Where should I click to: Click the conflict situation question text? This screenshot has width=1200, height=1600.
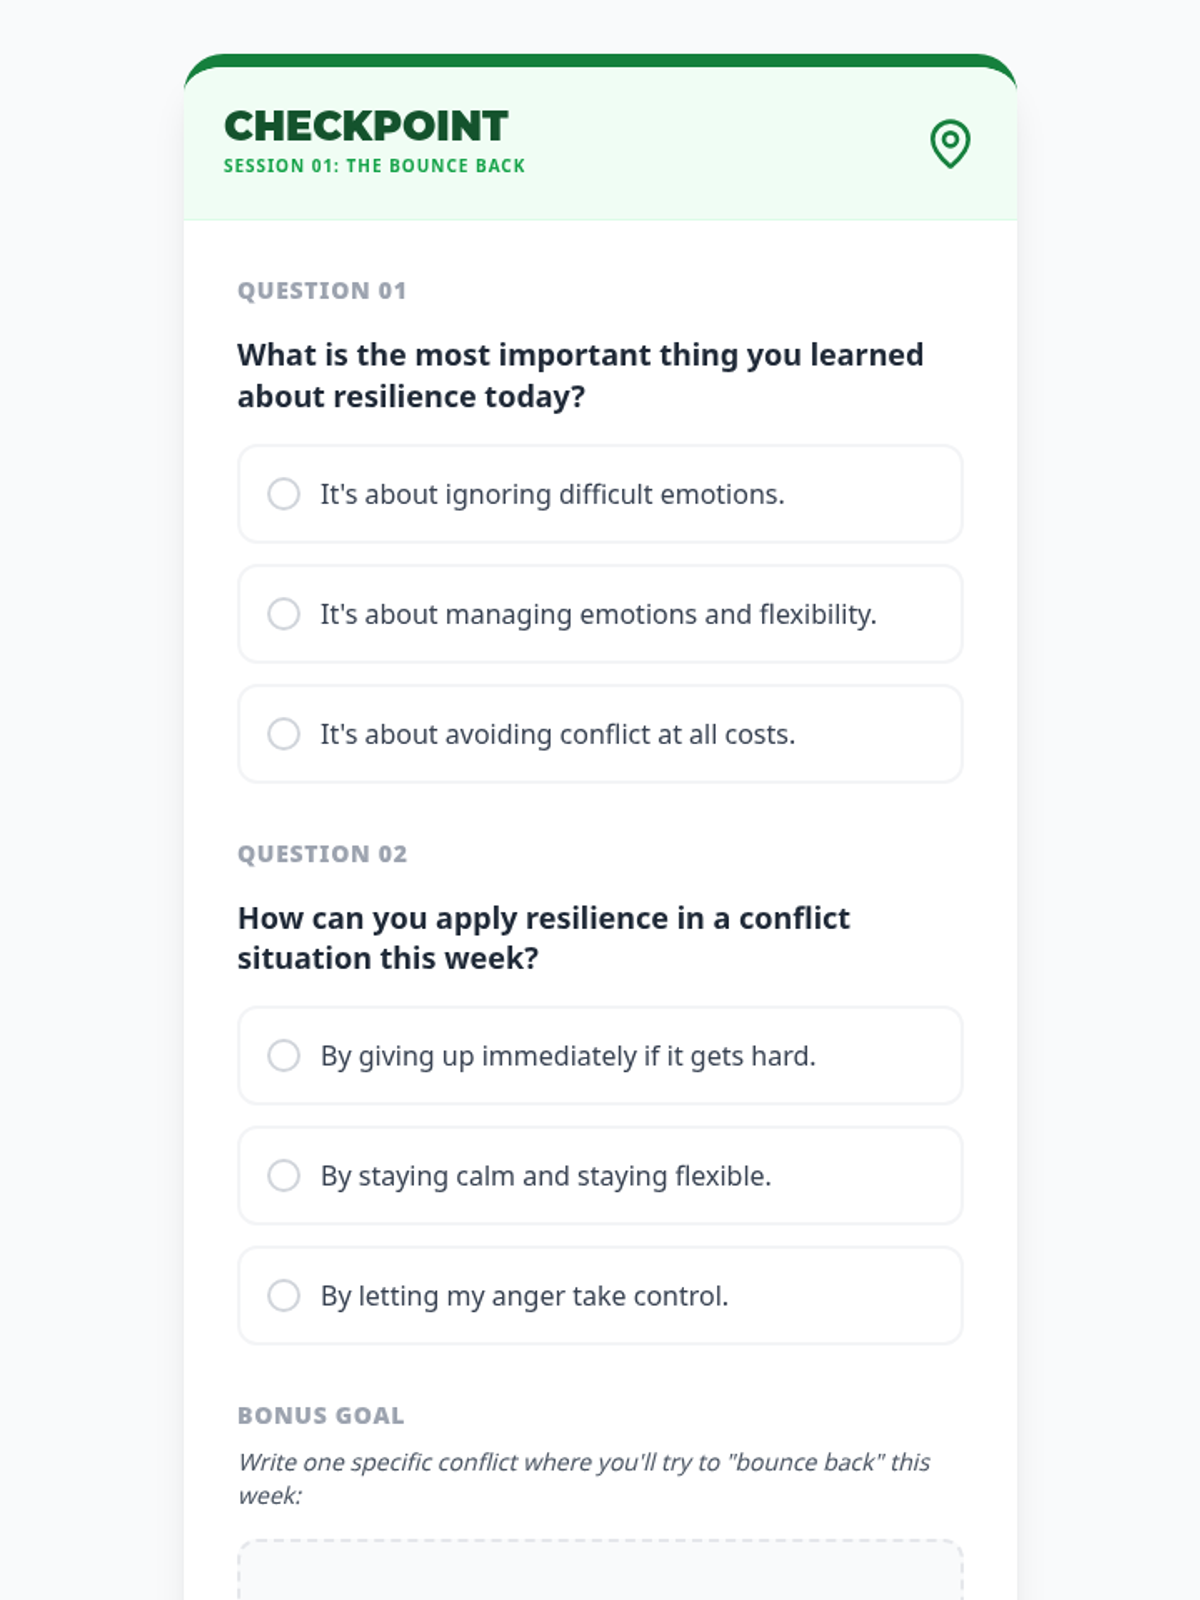point(543,938)
